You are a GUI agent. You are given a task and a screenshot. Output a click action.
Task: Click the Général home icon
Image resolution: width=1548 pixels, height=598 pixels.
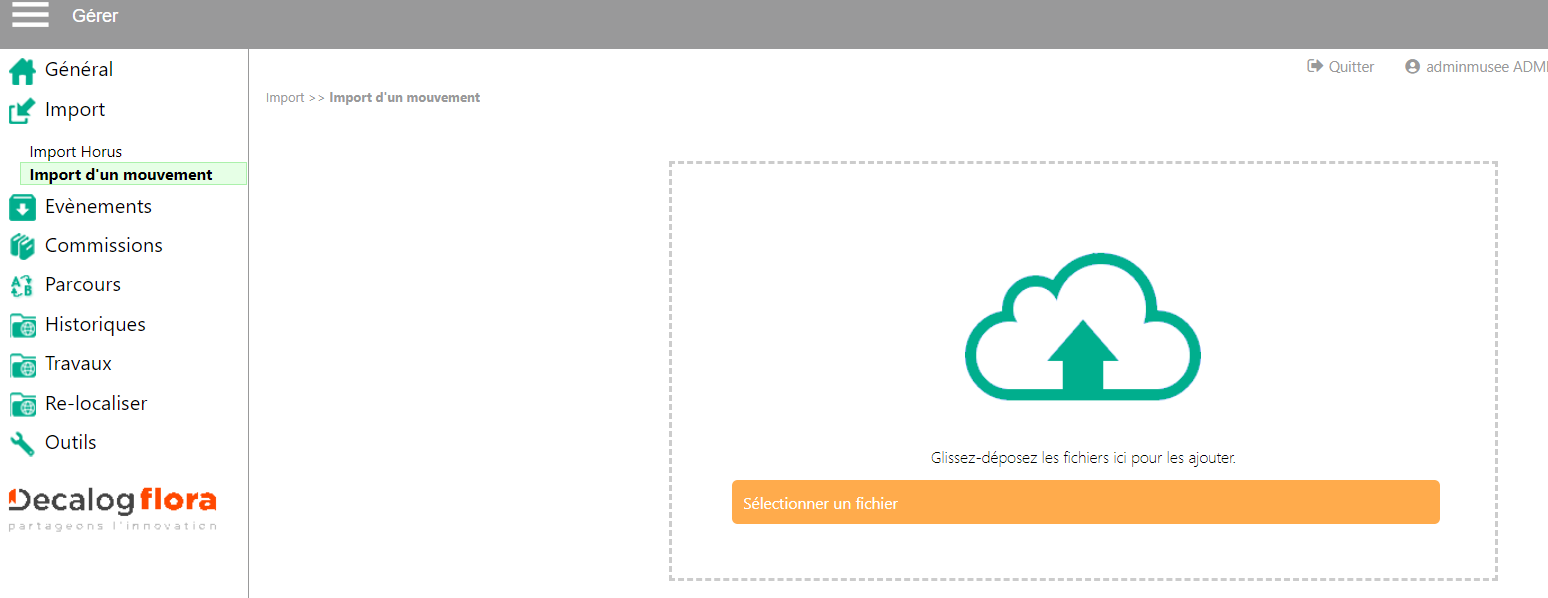tap(22, 71)
